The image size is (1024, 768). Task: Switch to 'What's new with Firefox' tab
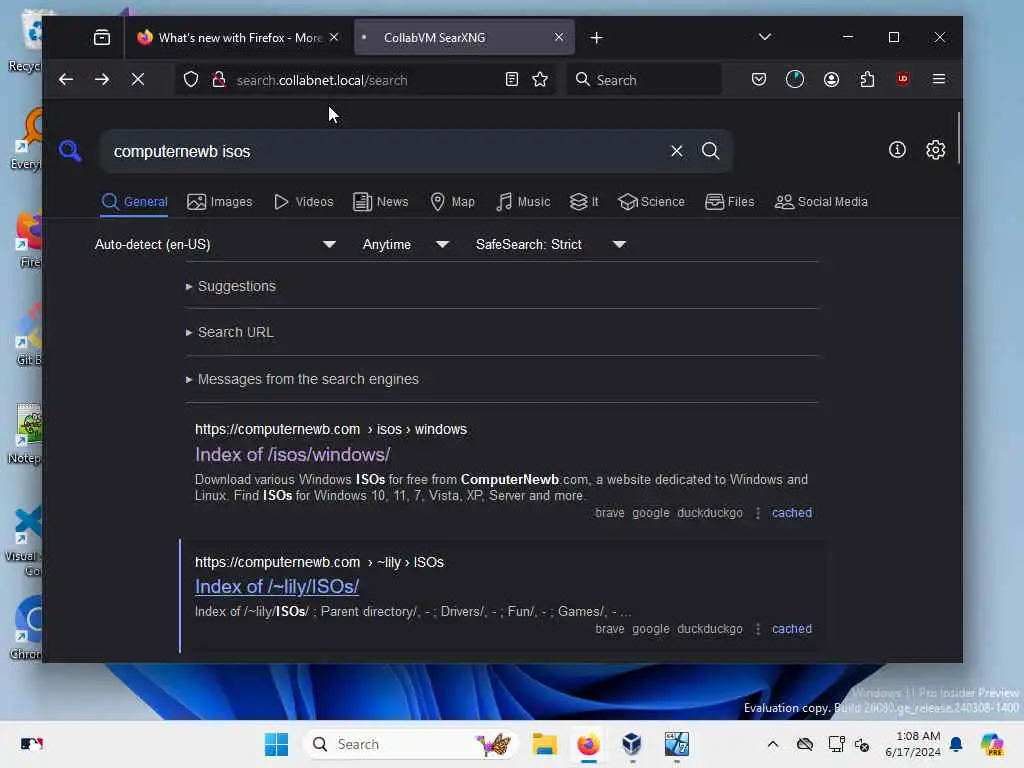[x=238, y=37]
